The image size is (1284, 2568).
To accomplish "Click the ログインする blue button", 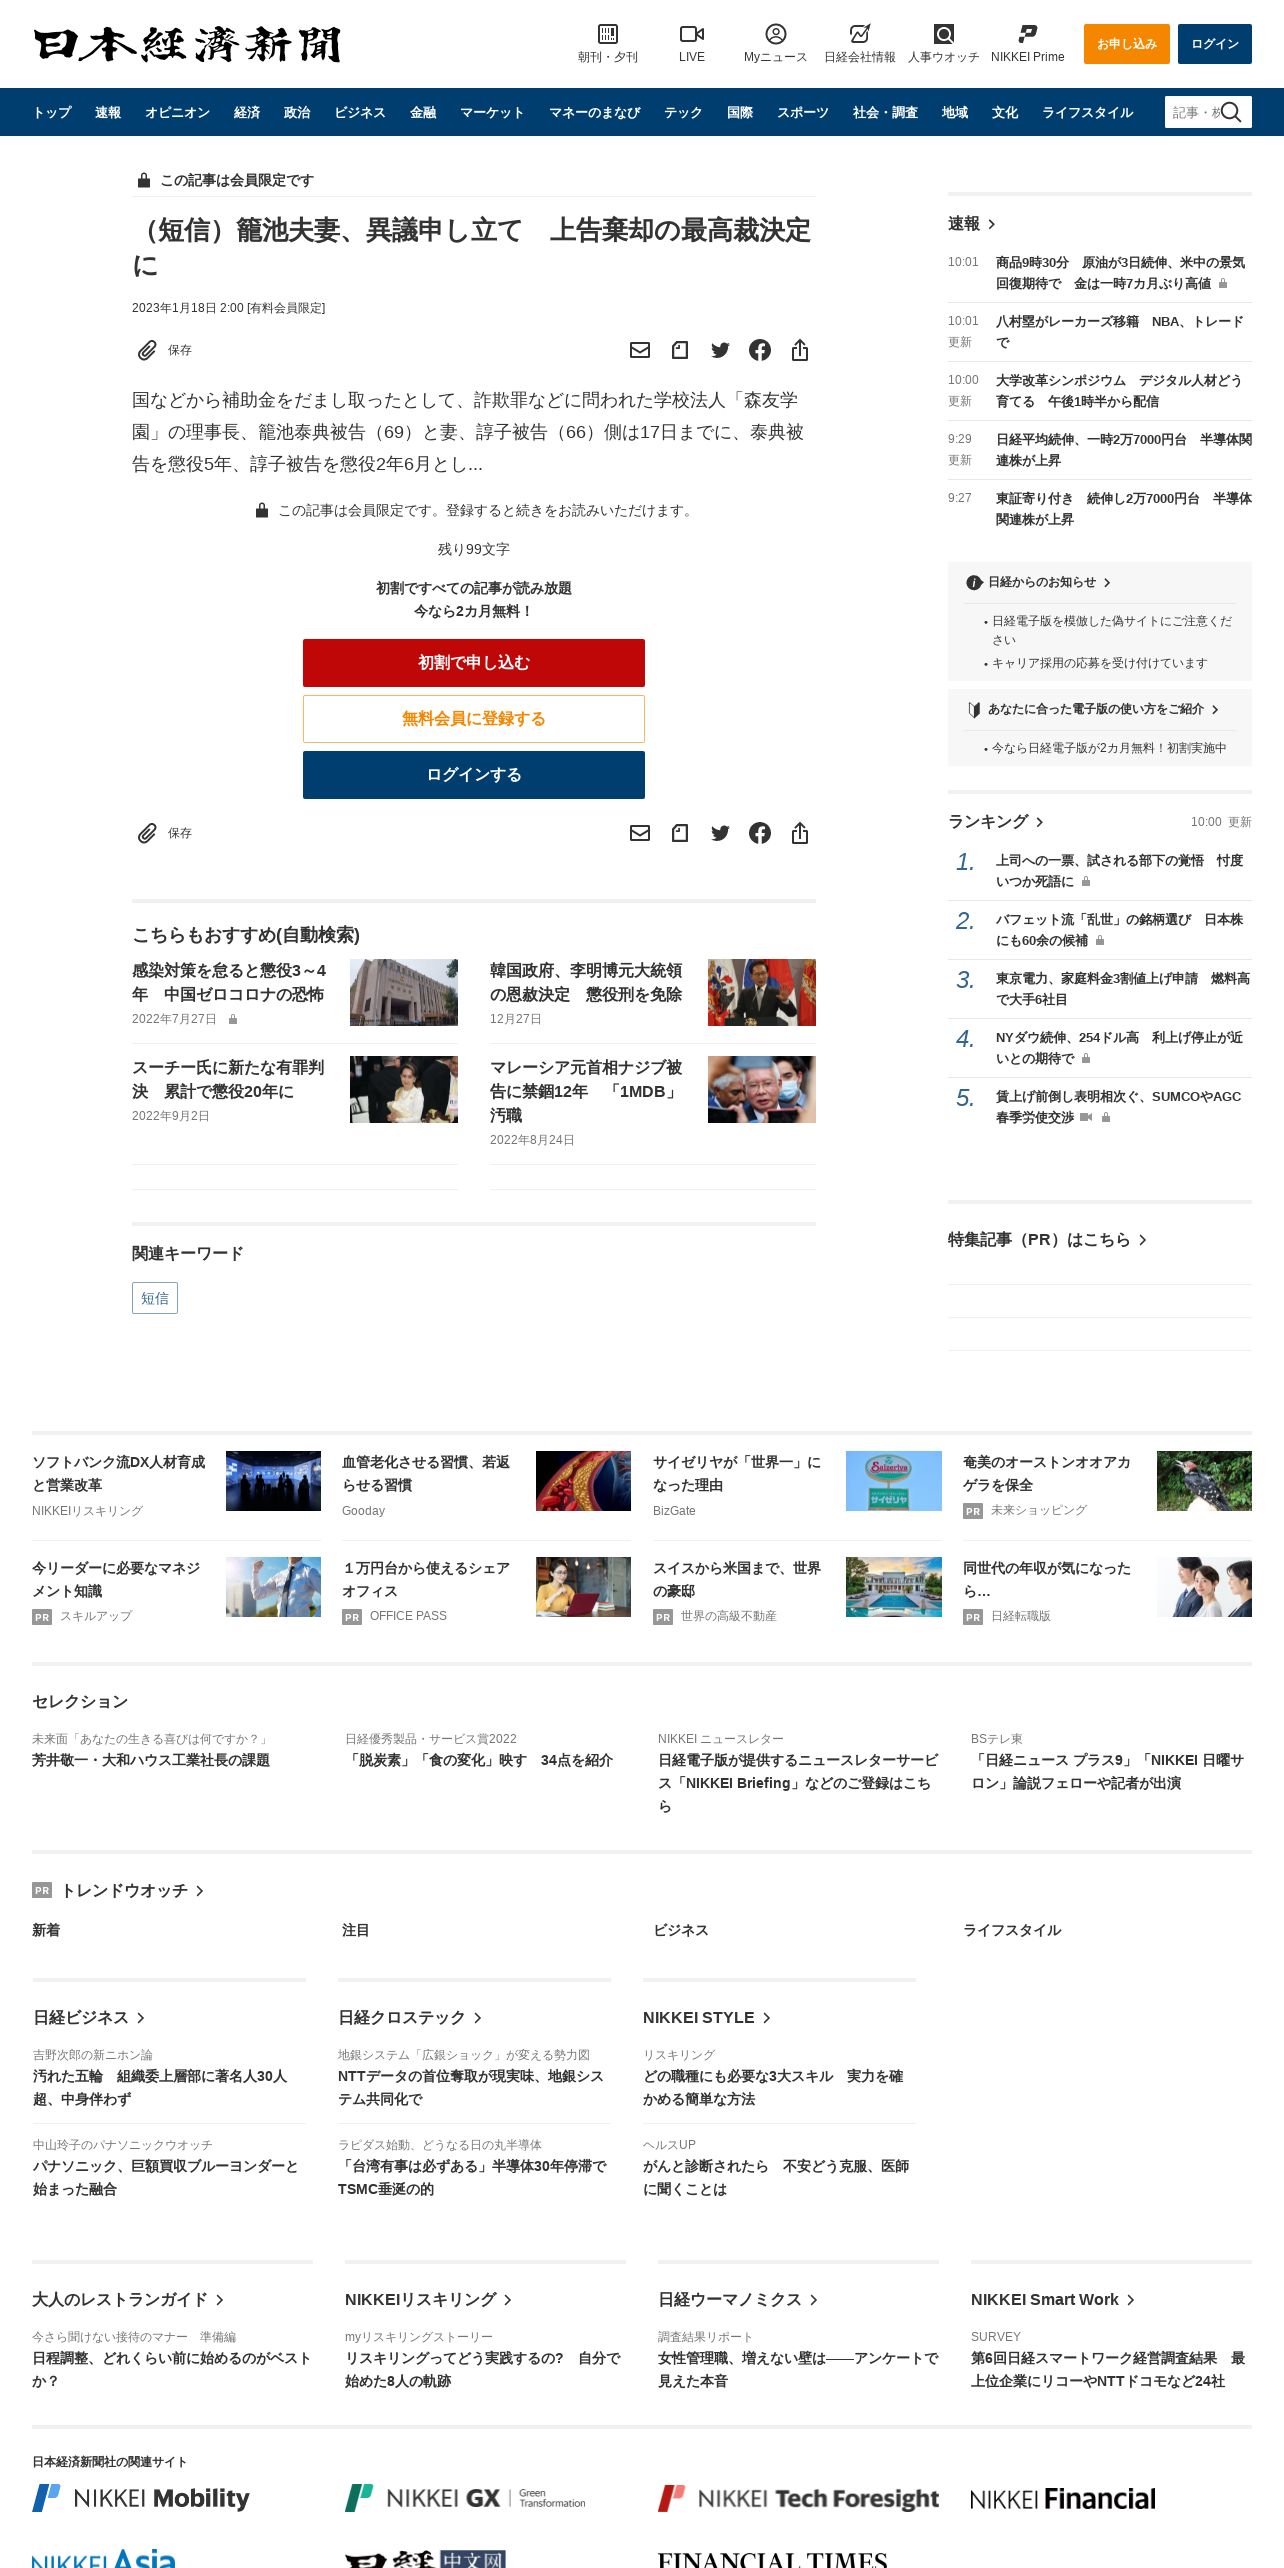I will (x=474, y=775).
